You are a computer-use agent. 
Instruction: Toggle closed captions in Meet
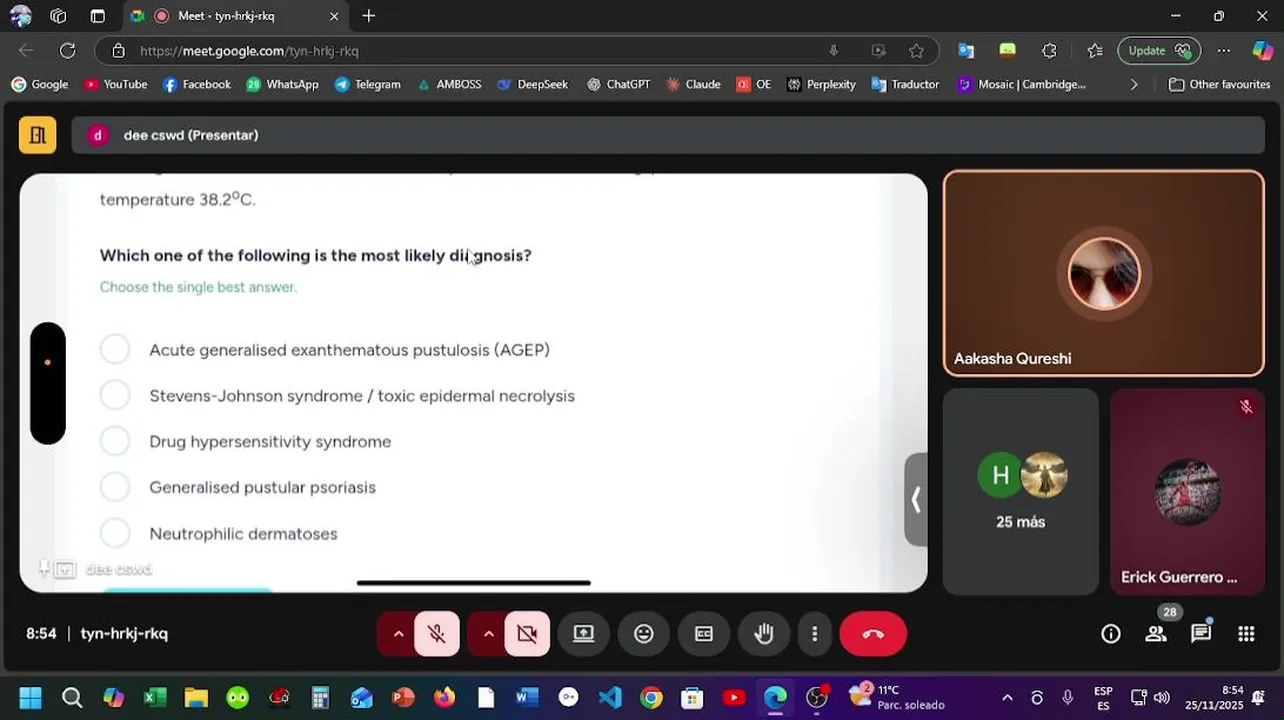click(704, 634)
